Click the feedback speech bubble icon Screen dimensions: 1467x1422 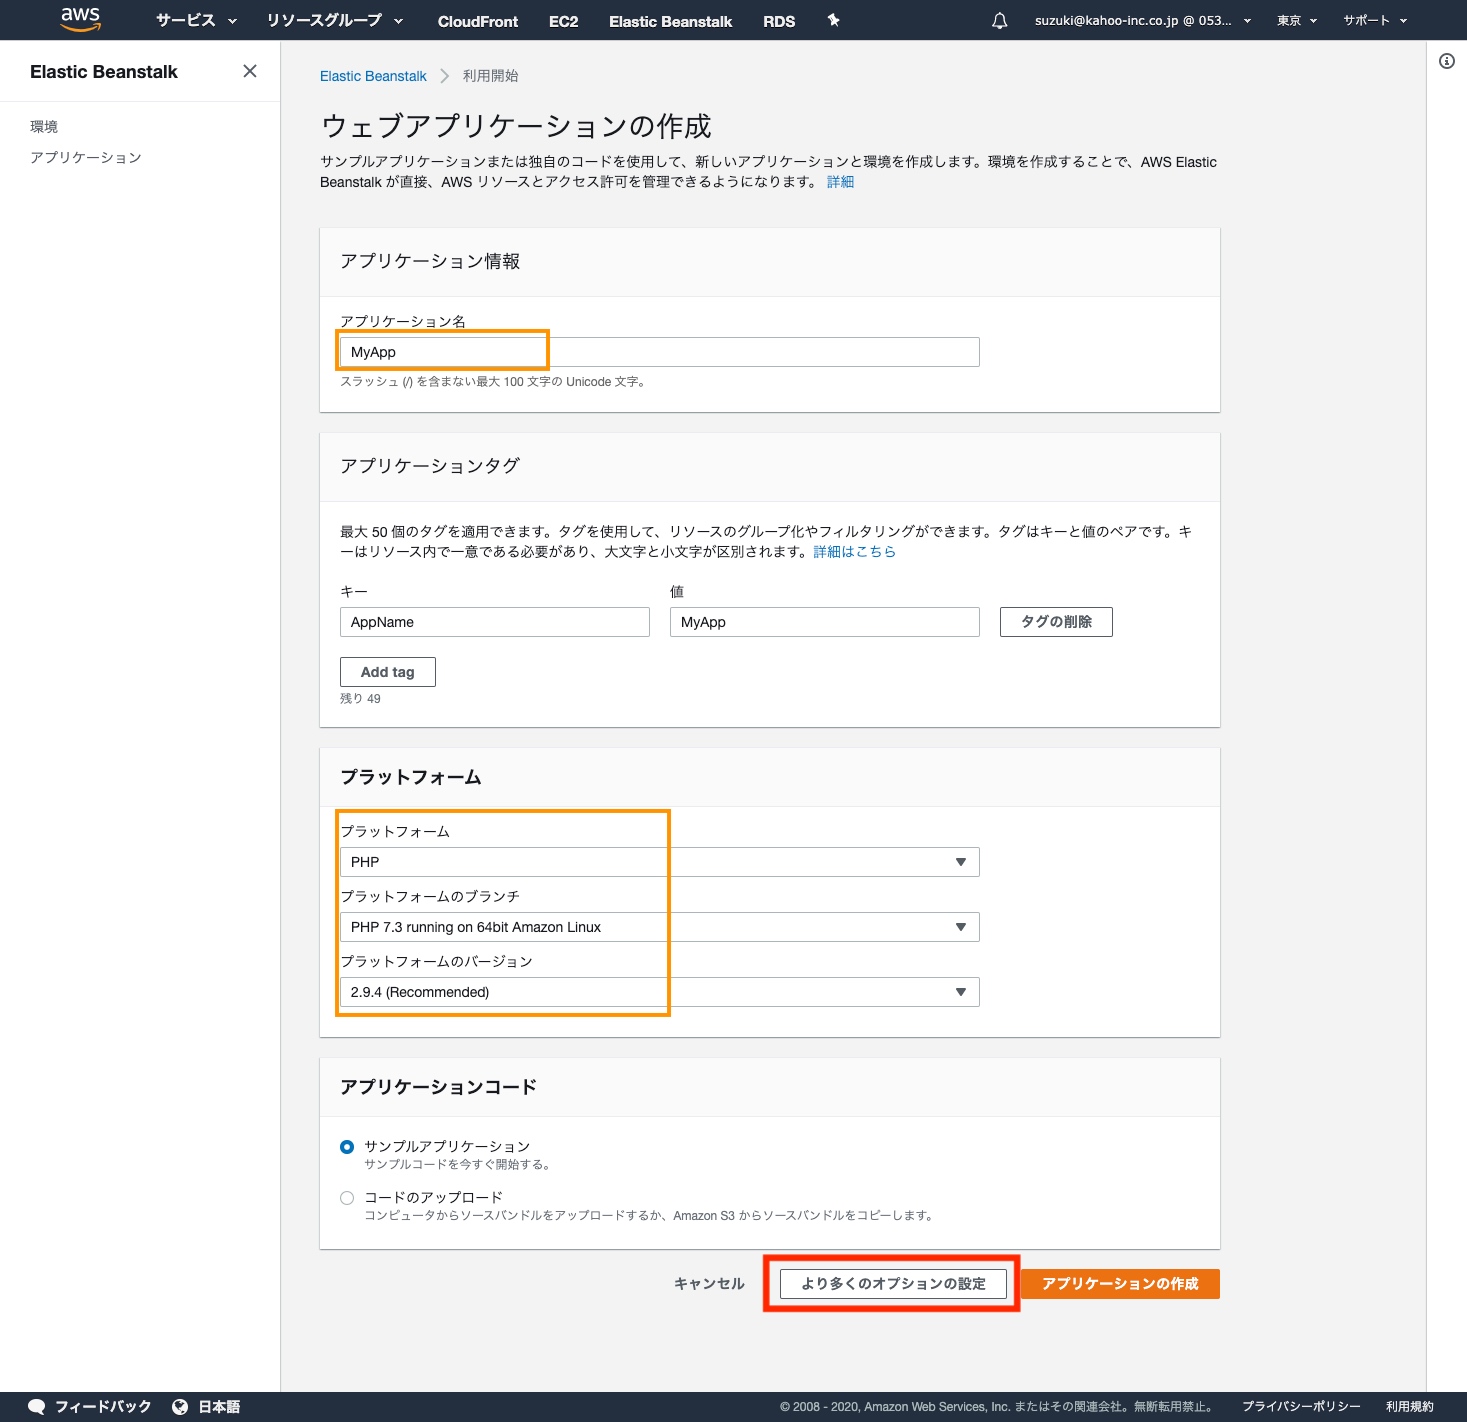pos(37,1406)
